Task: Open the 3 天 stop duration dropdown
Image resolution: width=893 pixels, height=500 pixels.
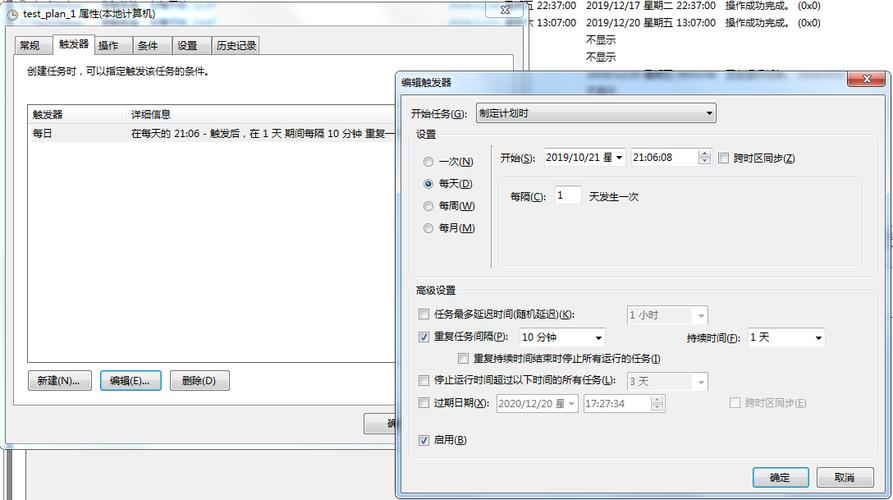Action: (667, 382)
